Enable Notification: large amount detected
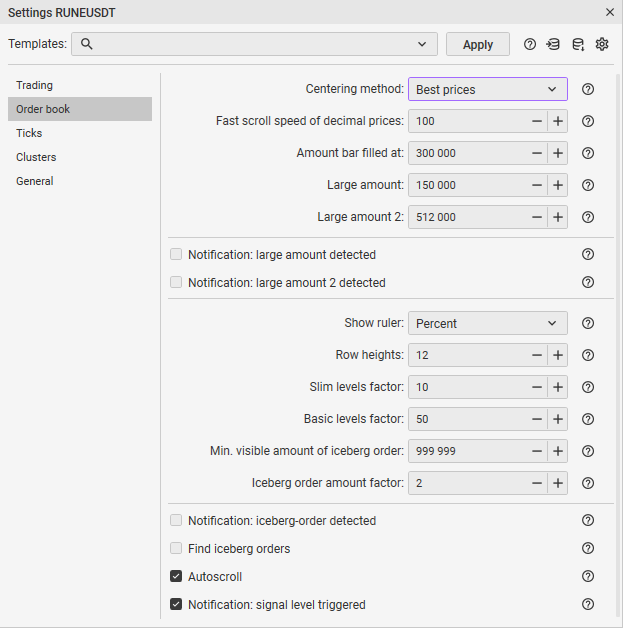 click(x=176, y=254)
